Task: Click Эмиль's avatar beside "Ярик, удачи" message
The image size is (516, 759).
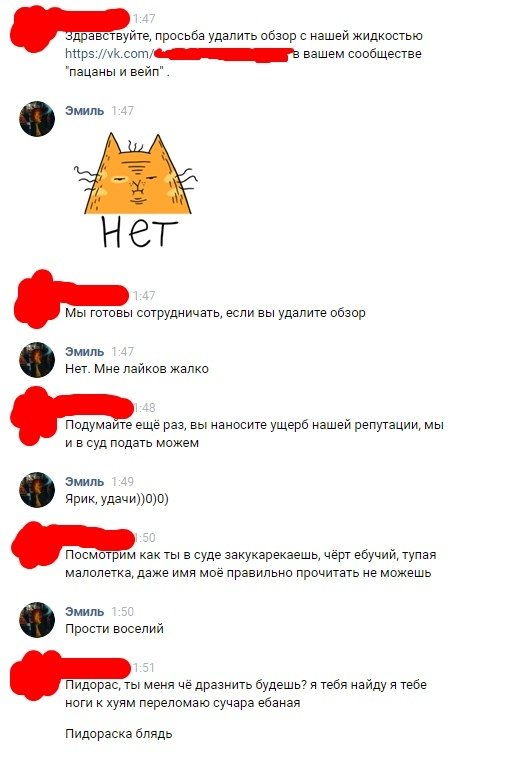Action: coord(37,490)
